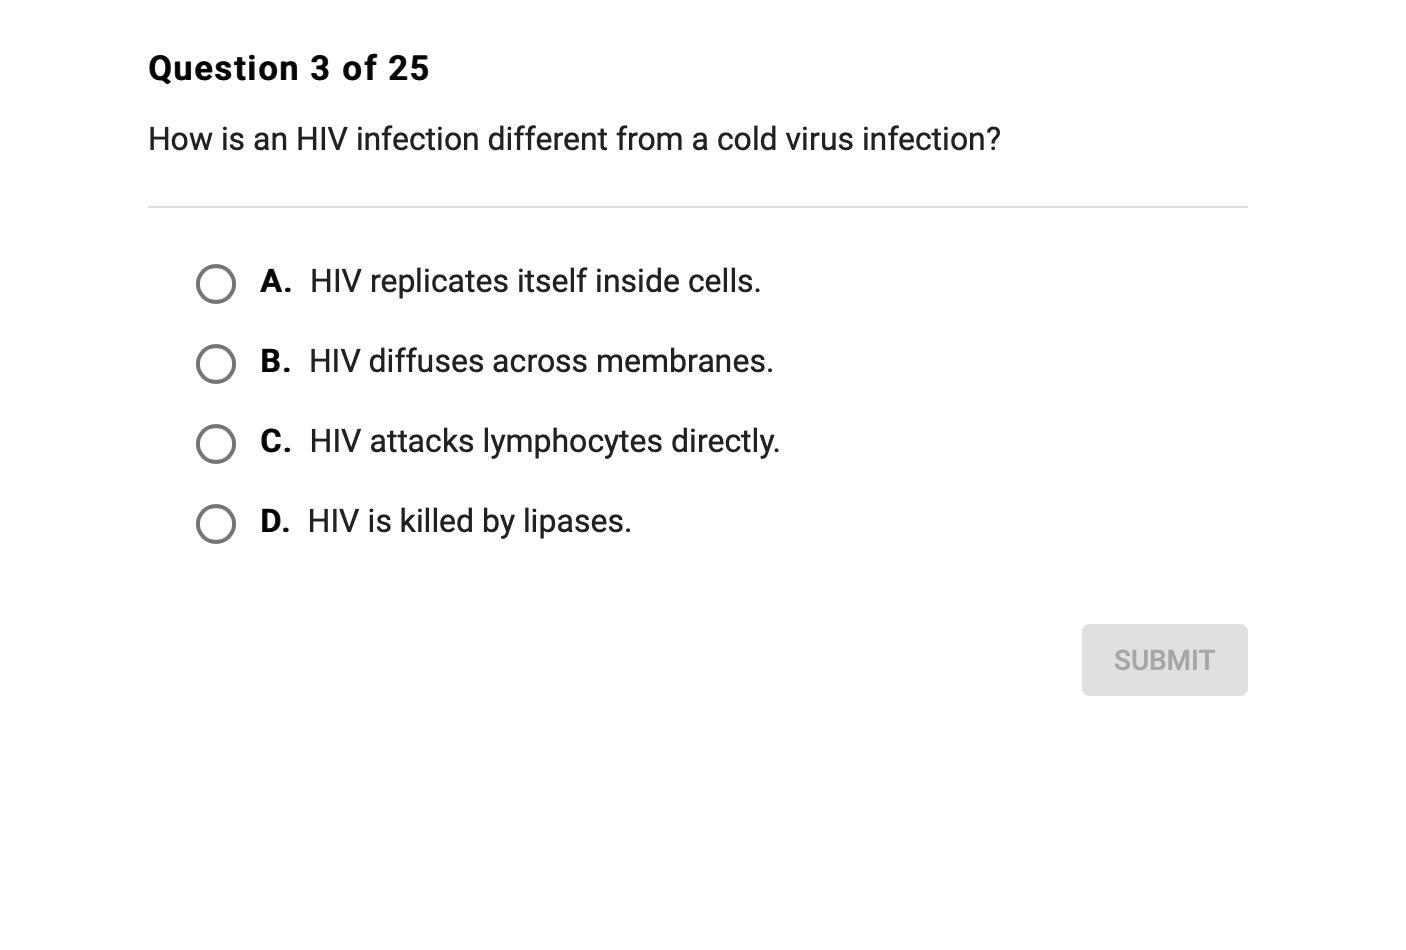Select radio button for option A
Screen dimensions: 1406x950
point(216,284)
